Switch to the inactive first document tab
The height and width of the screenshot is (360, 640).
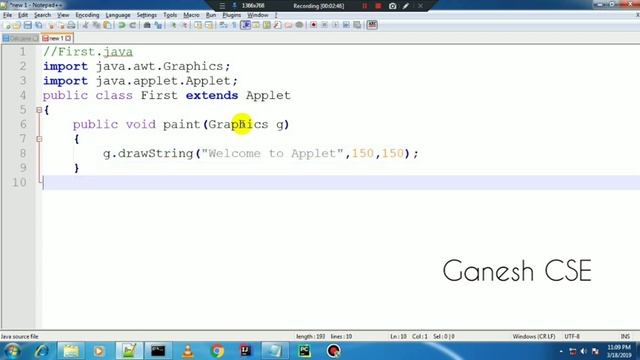click(20, 38)
